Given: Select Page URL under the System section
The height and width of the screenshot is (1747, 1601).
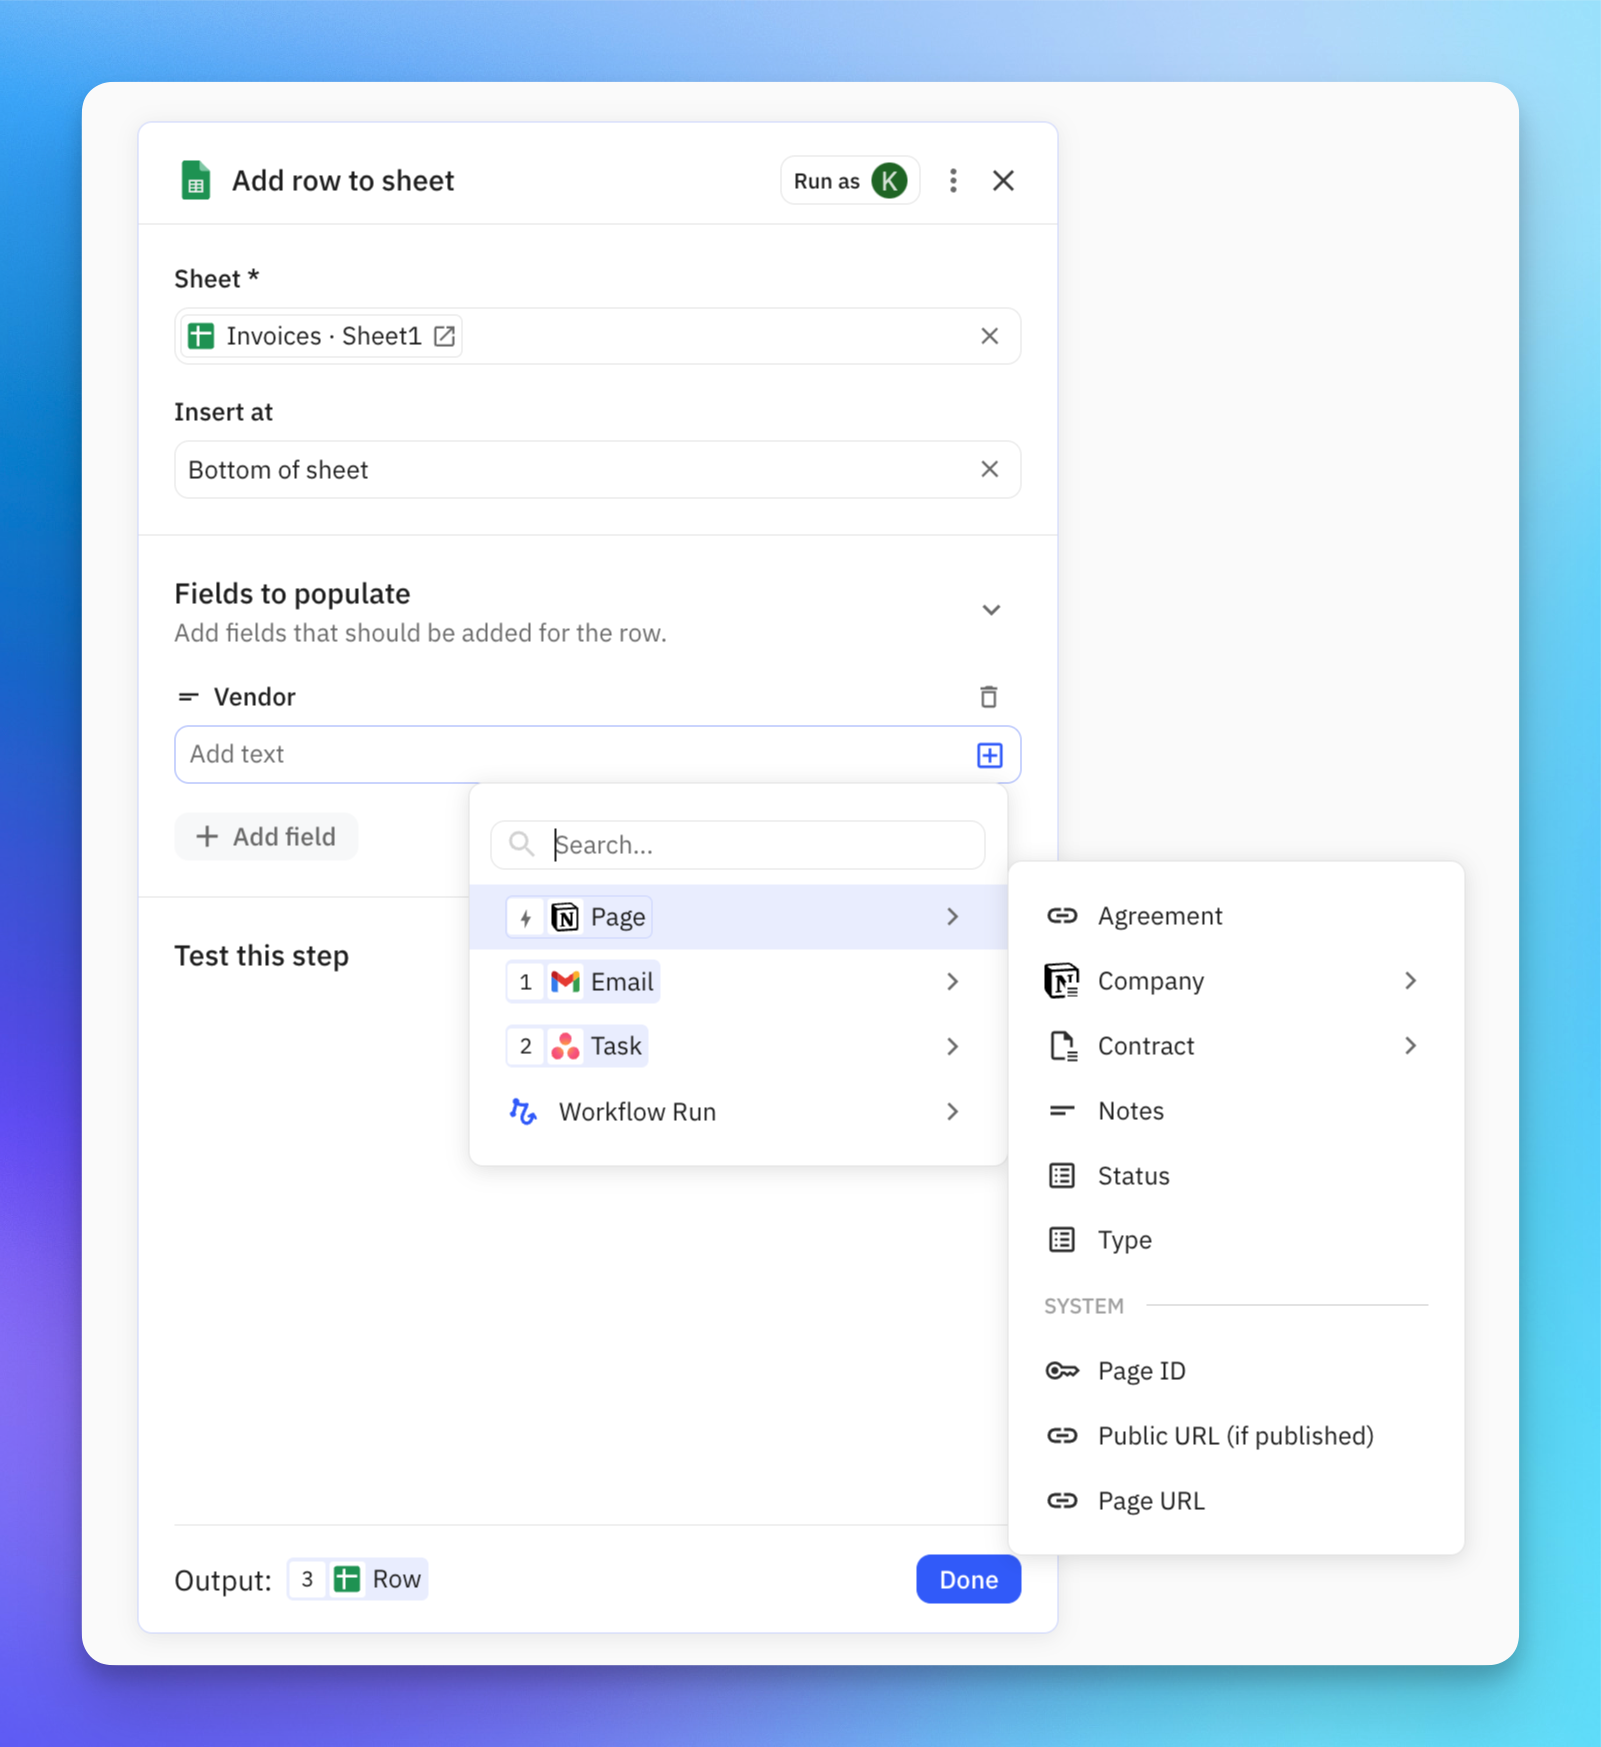Looking at the screenshot, I should click(1151, 1500).
